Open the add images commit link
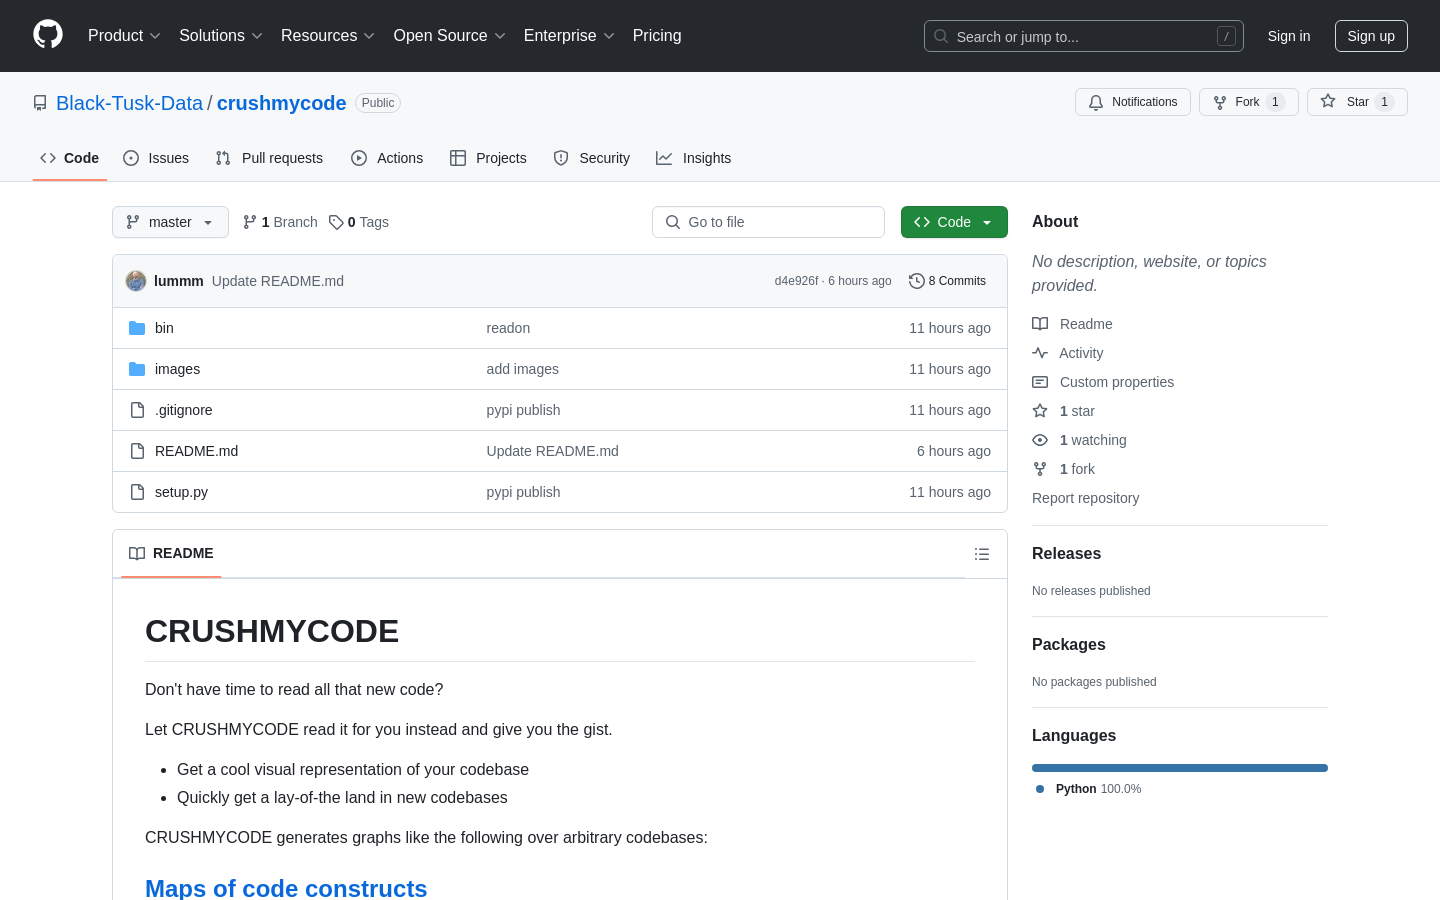This screenshot has height=900, width=1440. (x=523, y=369)
